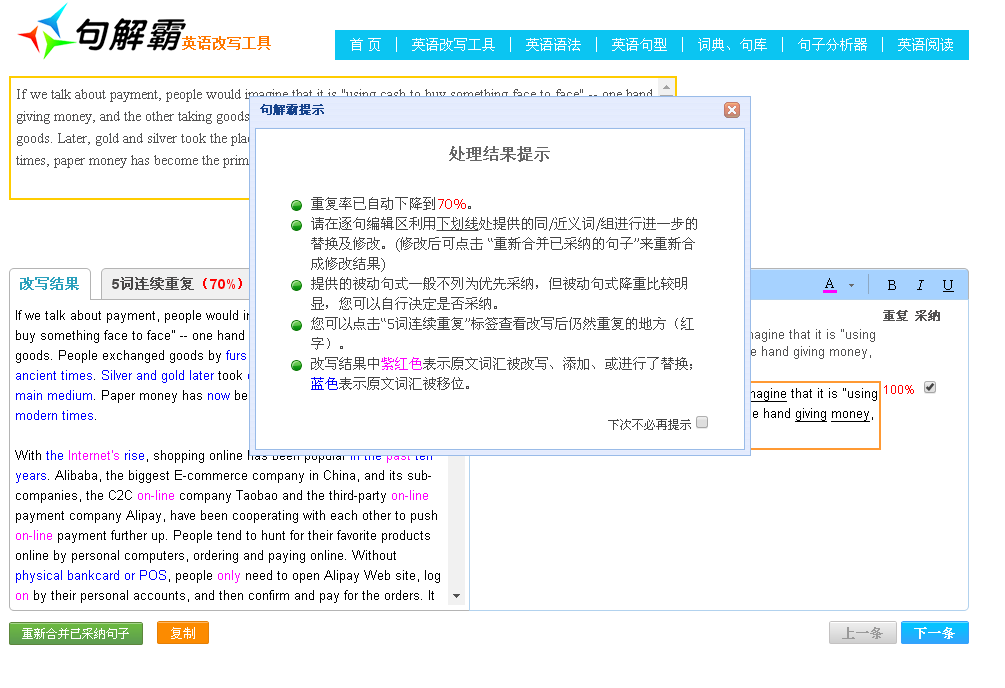Image resolution: width=1005 pixels, height=688 pixels.
Task: Open 英语改写工具 menu item
Action: coord(453,45)
